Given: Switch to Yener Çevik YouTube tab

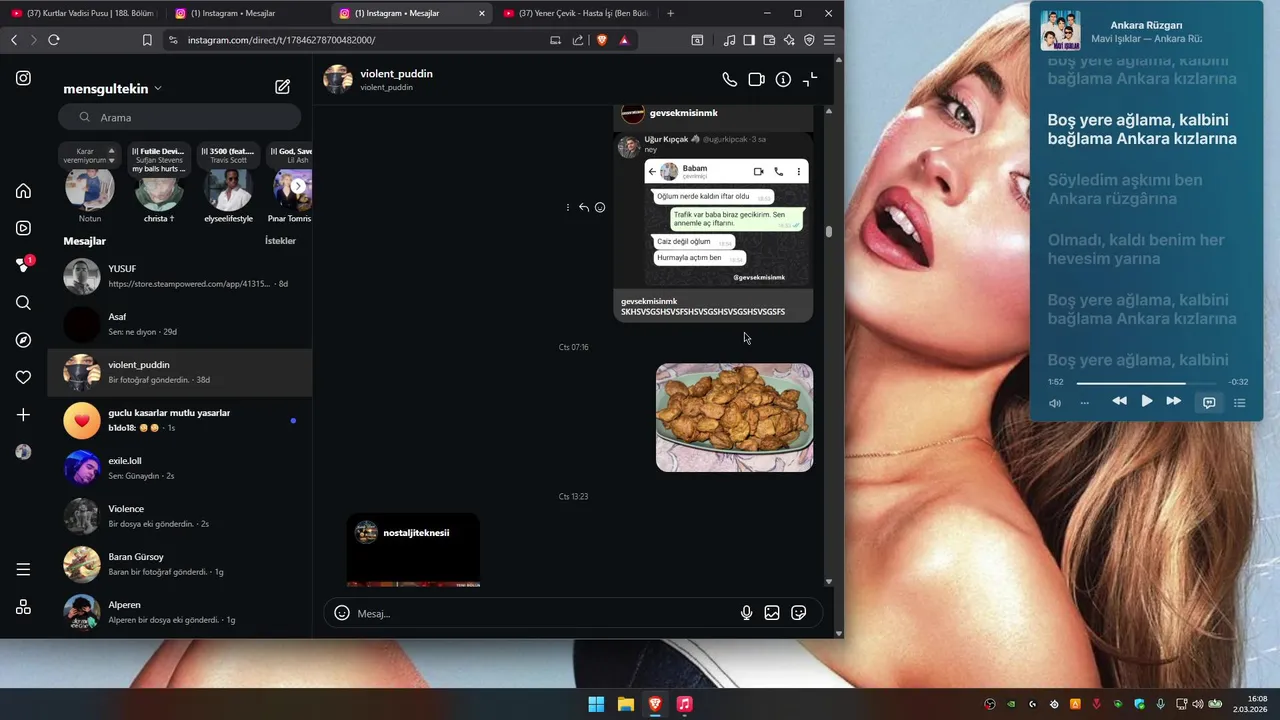Looking at the screenshot, I should [576, 13].
